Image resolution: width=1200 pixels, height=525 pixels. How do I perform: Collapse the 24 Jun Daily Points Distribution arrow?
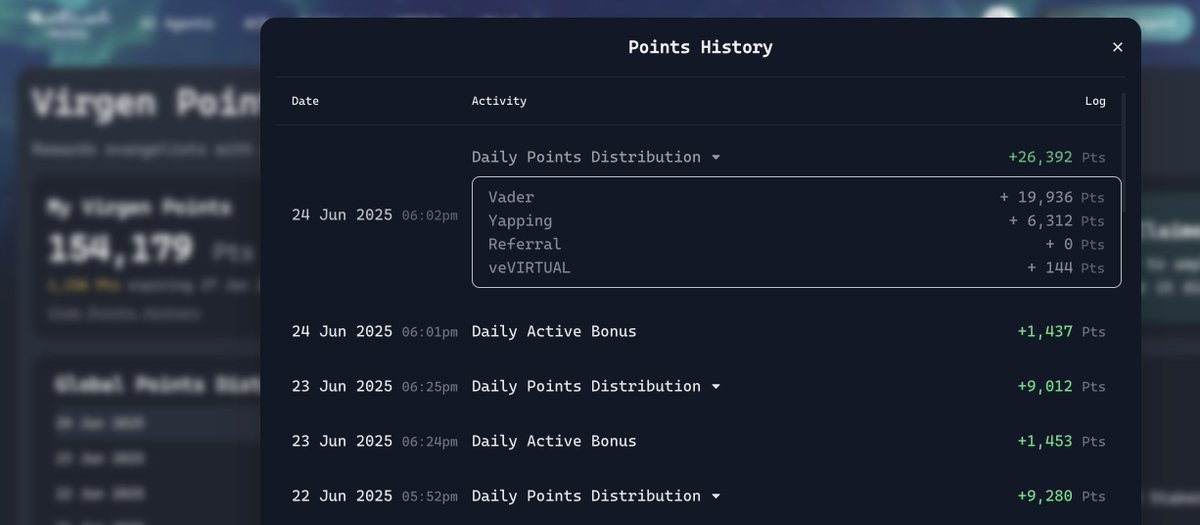click(x=715, y=158)
